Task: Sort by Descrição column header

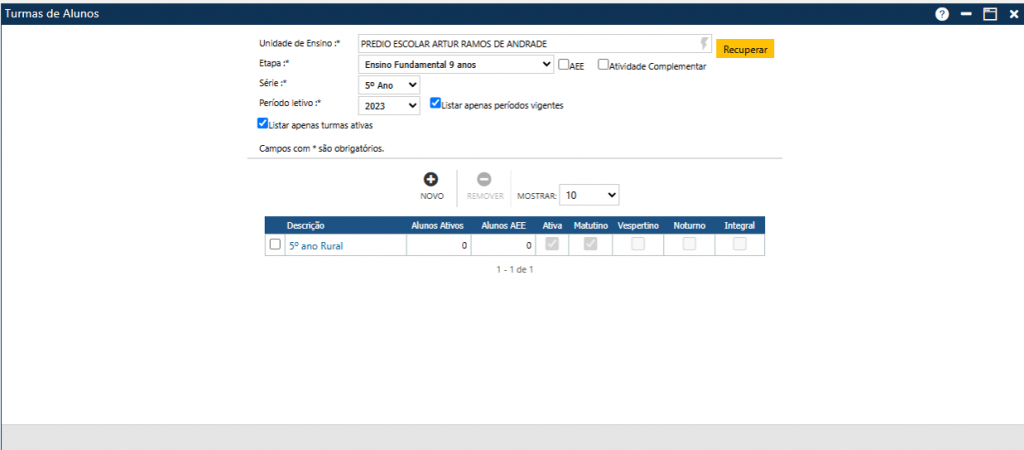Action: pyautogui.click(x=306, y=225)
